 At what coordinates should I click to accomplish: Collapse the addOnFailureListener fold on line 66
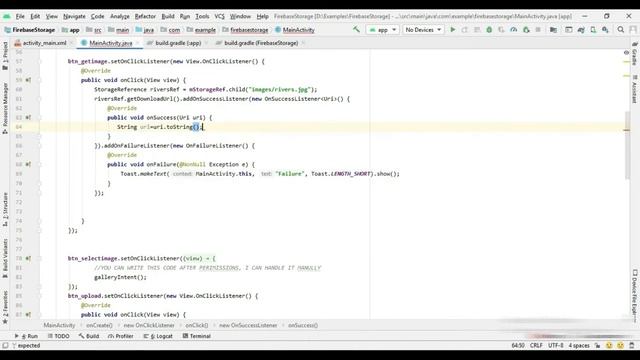40,146
